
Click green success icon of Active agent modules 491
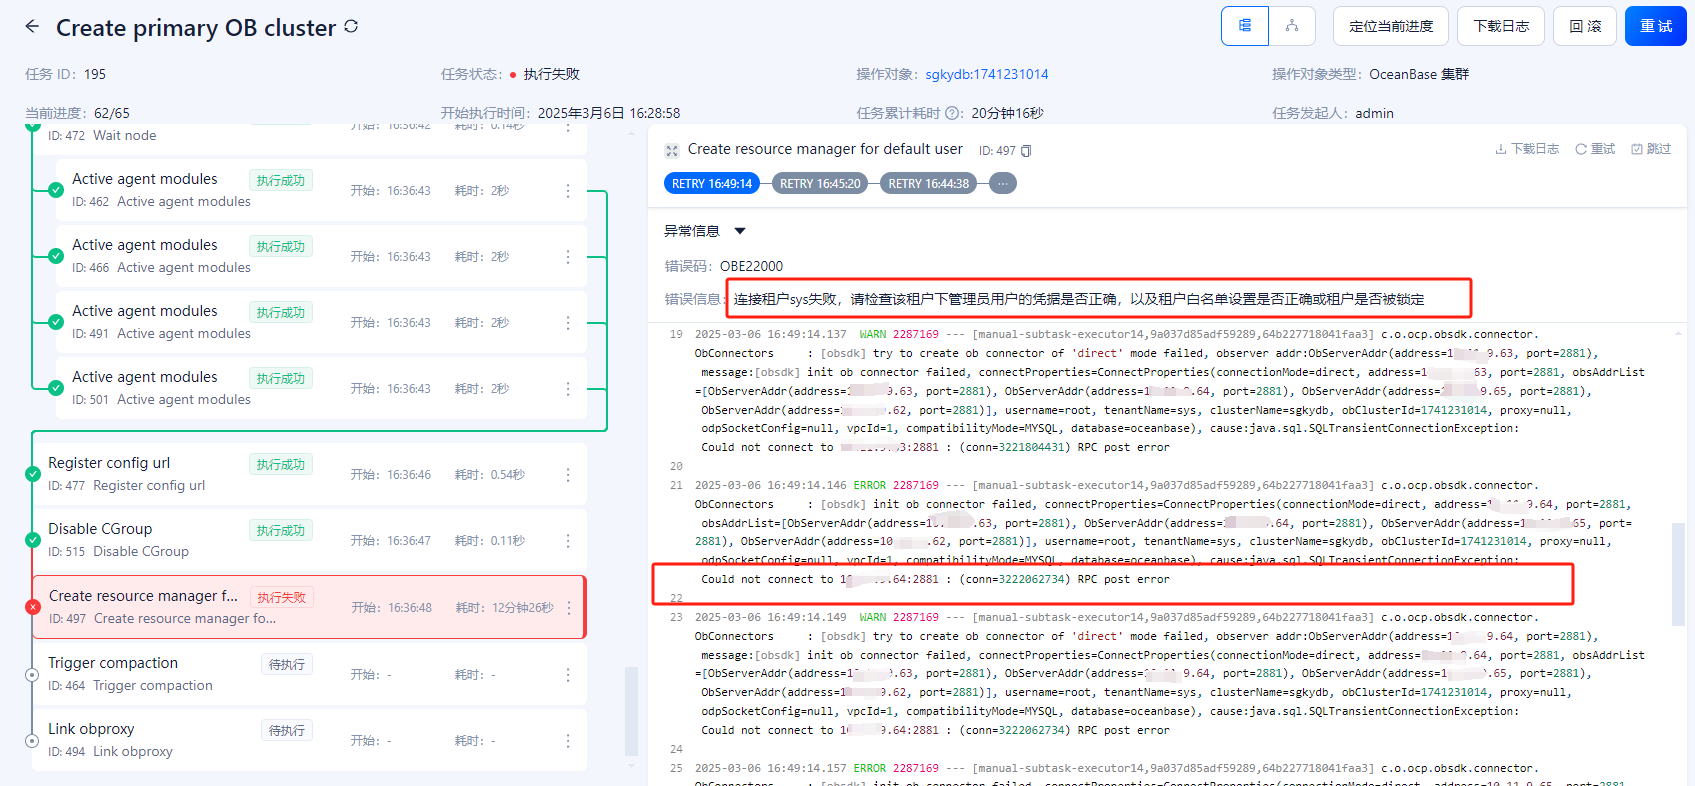click(x=56, y=322)
